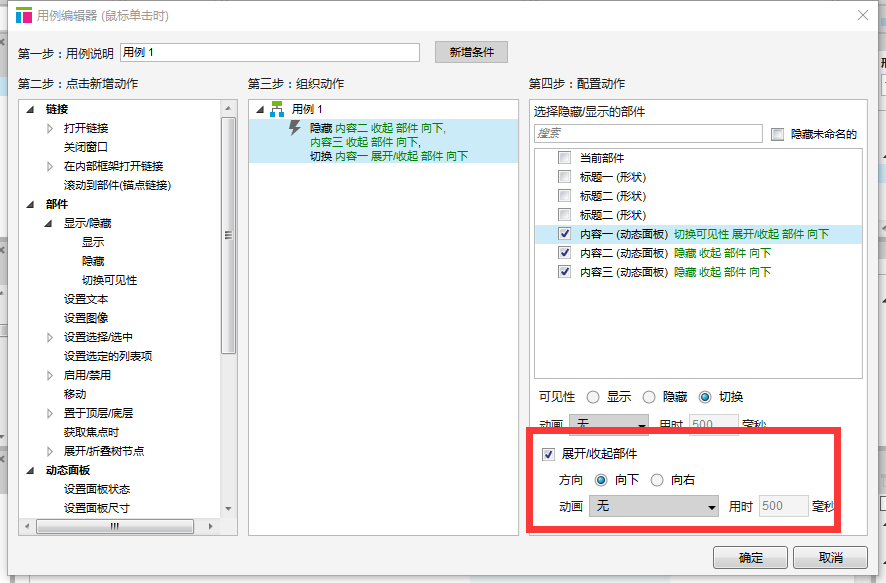This screenshot has width=886, height=583.
Task: Select the 显示 action in tree
Action: coord(93,242)
